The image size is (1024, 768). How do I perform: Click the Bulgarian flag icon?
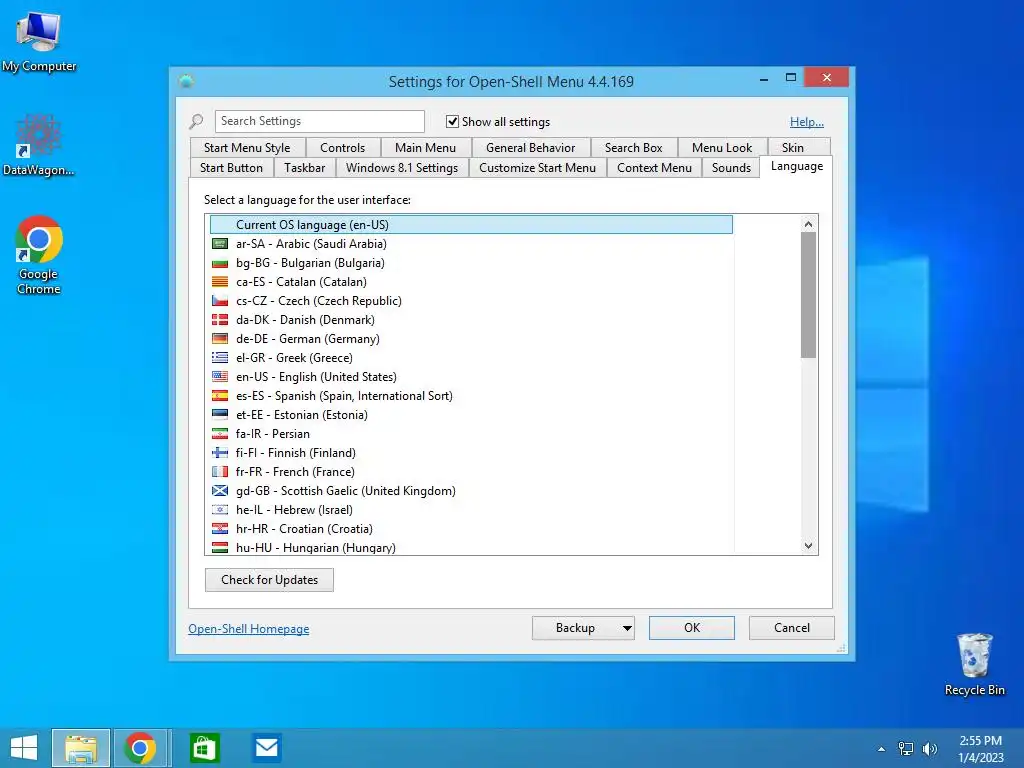click(220, 263)
